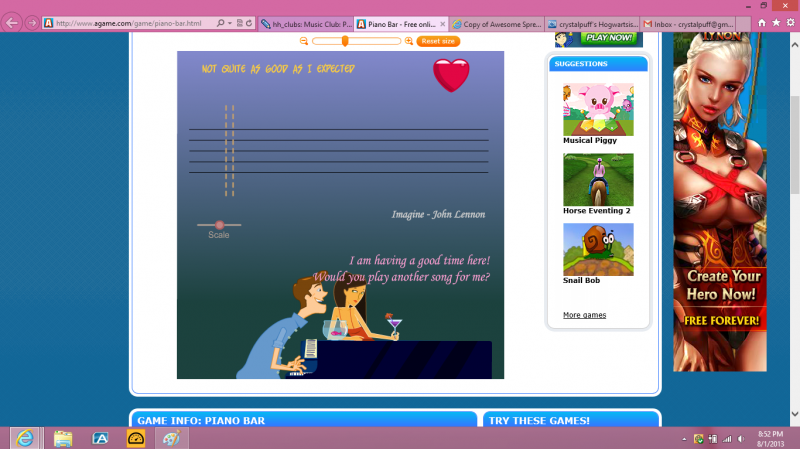Open Favorites star icon

(776, 23)
